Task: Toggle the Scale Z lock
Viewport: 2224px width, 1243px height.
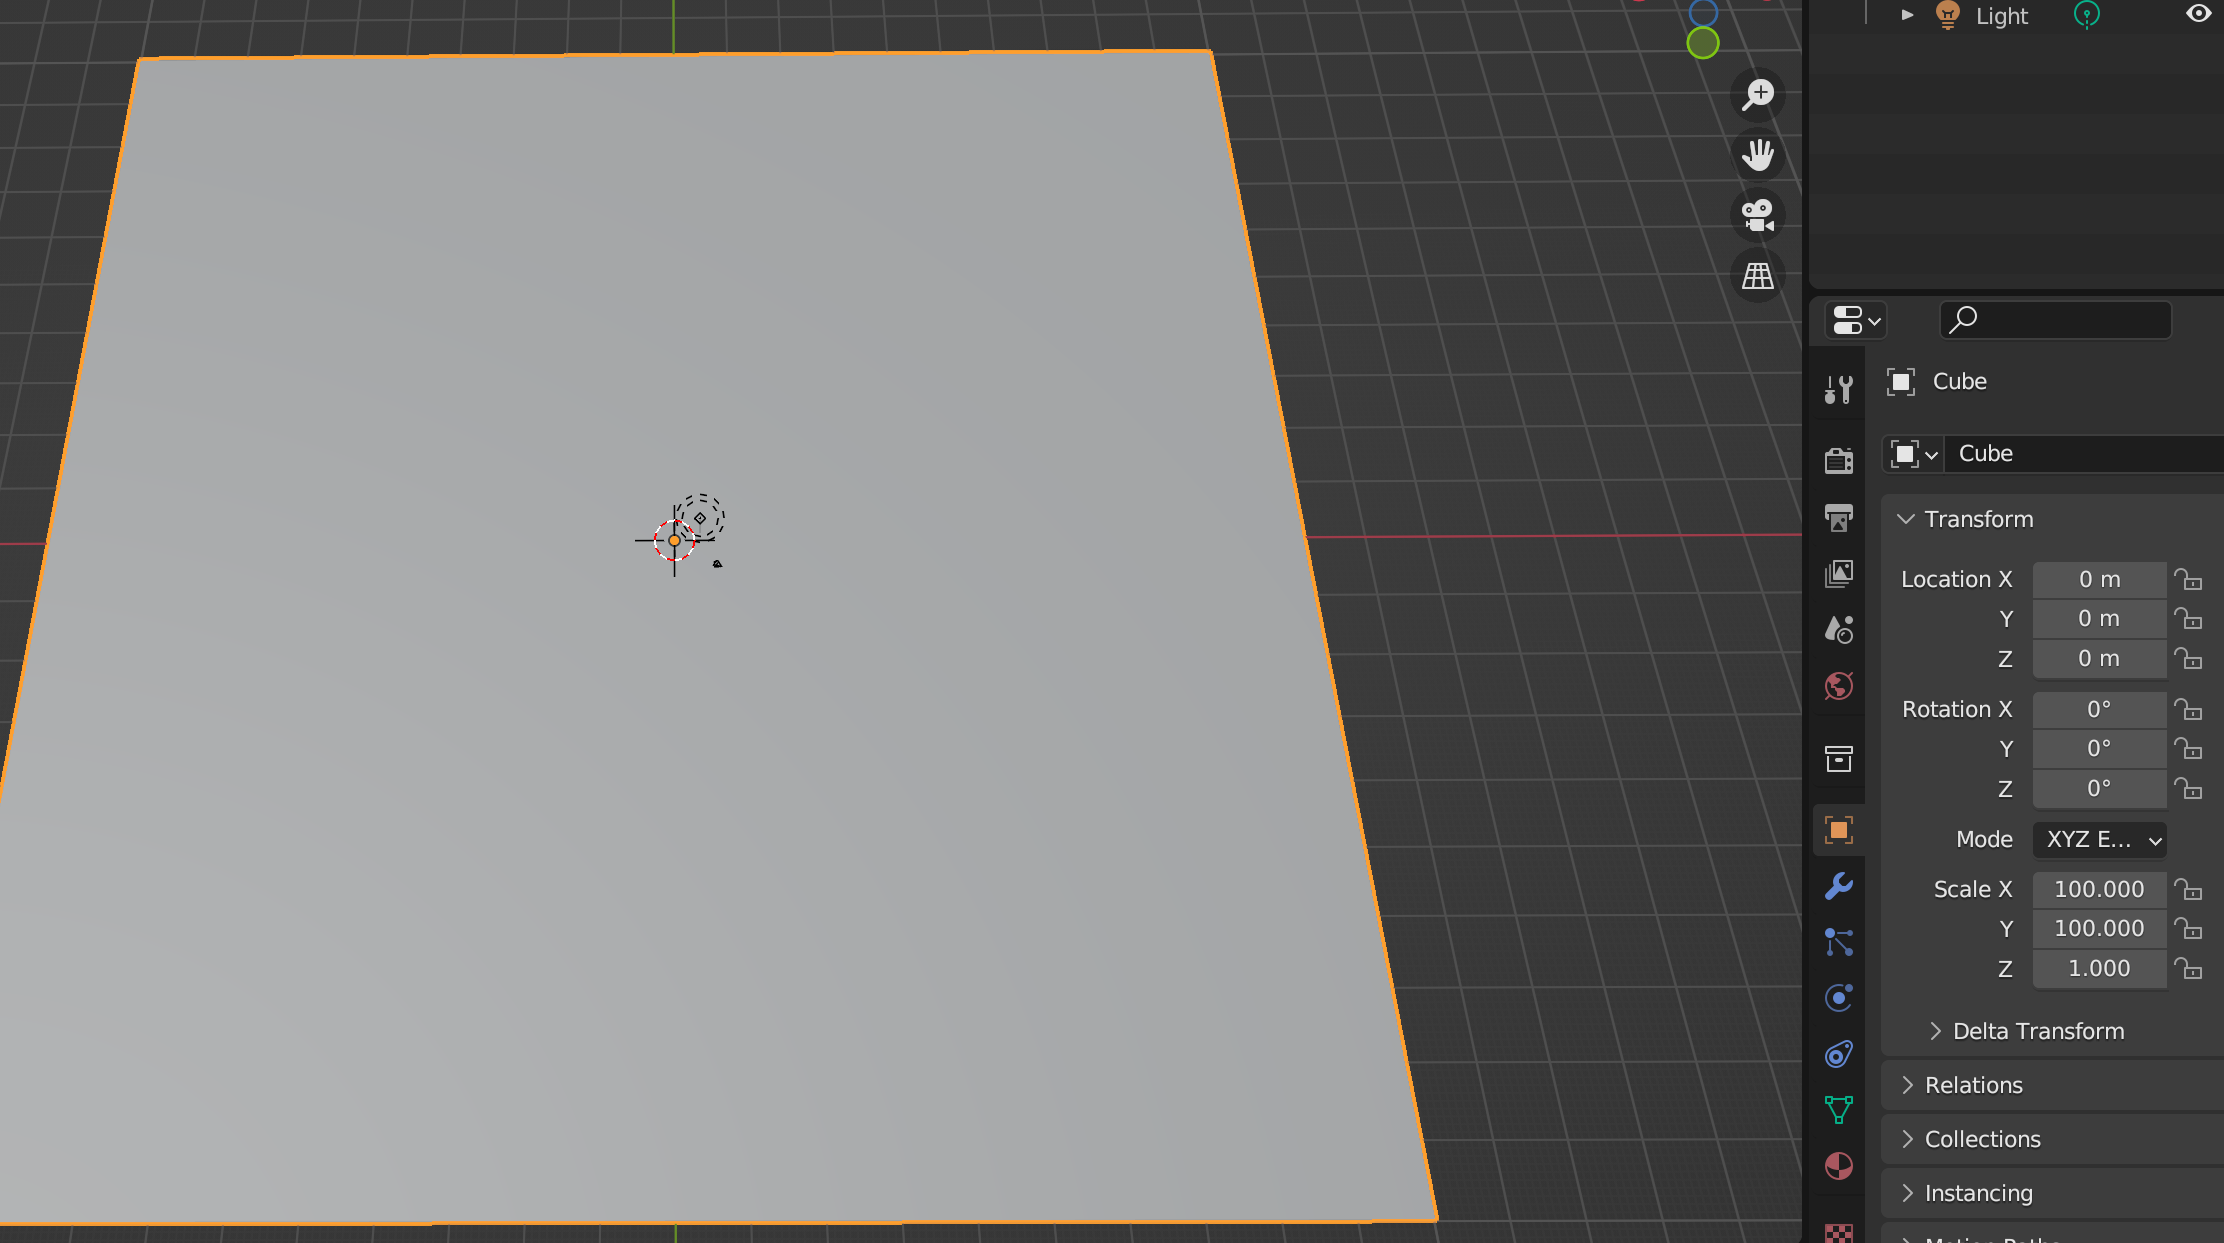Action: (2188, 969)
